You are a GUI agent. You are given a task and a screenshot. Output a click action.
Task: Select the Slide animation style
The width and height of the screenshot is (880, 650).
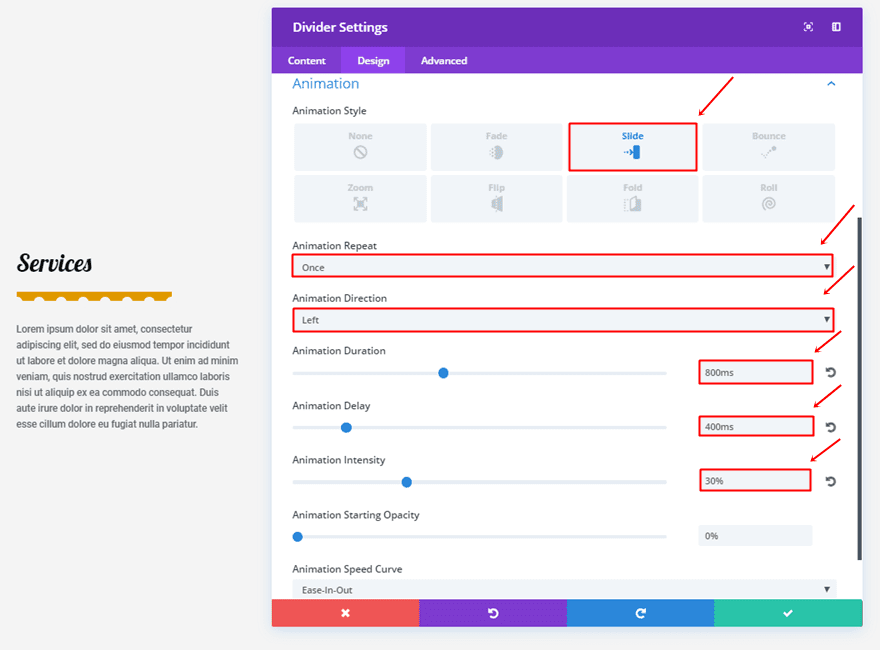click(x=632, y=146)
